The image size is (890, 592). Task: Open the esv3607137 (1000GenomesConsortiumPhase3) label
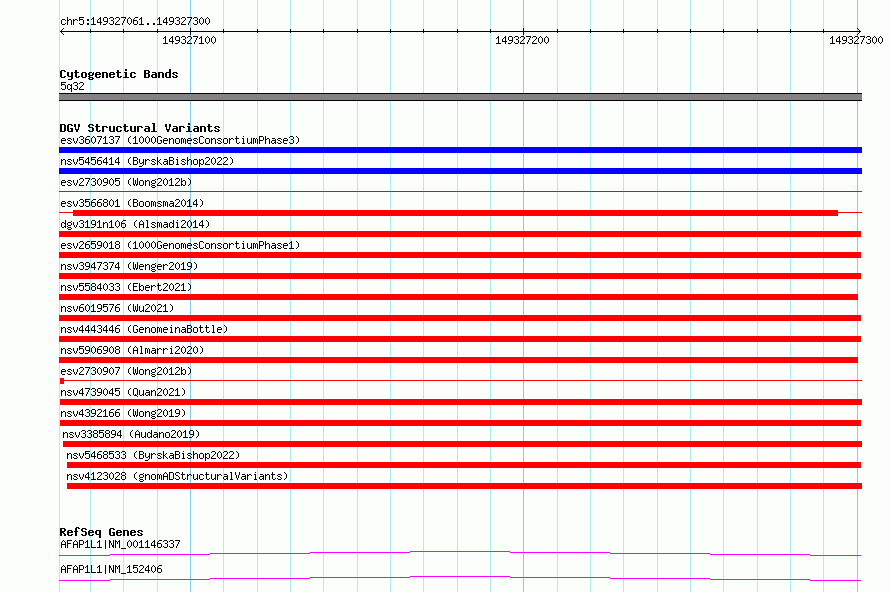coord(180,140)
